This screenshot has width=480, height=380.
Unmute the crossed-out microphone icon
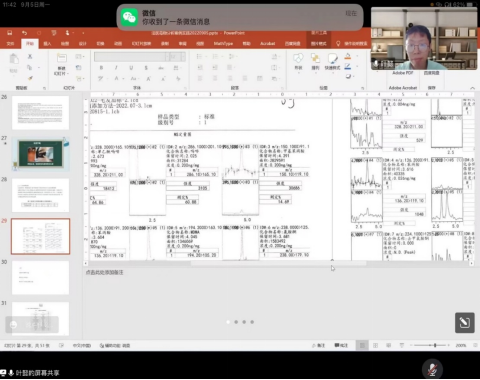click(432, 369)
